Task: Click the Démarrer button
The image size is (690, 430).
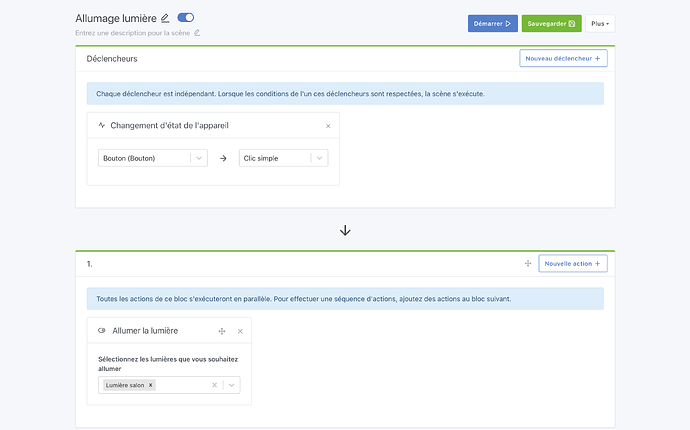Action: tap(492, 23)
